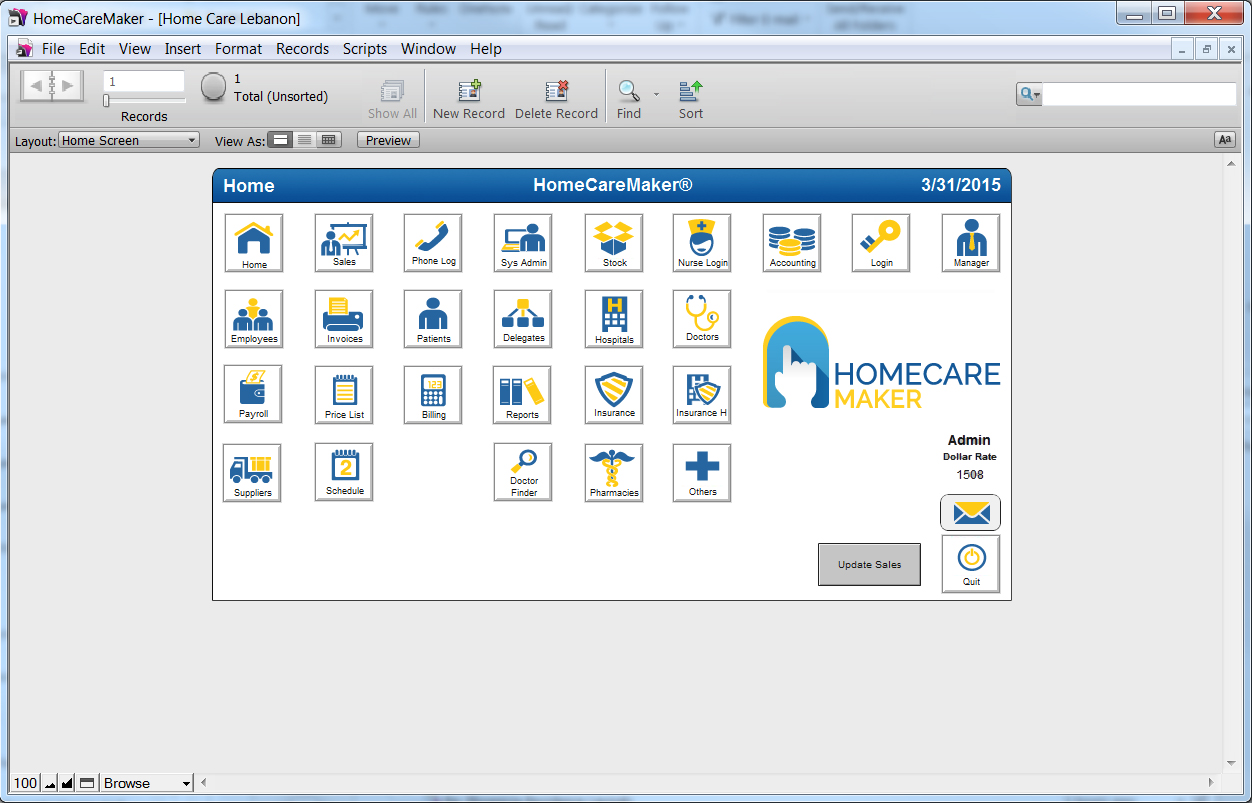
Task: Open the Delegates icon
Action: (x=523, y=319)
